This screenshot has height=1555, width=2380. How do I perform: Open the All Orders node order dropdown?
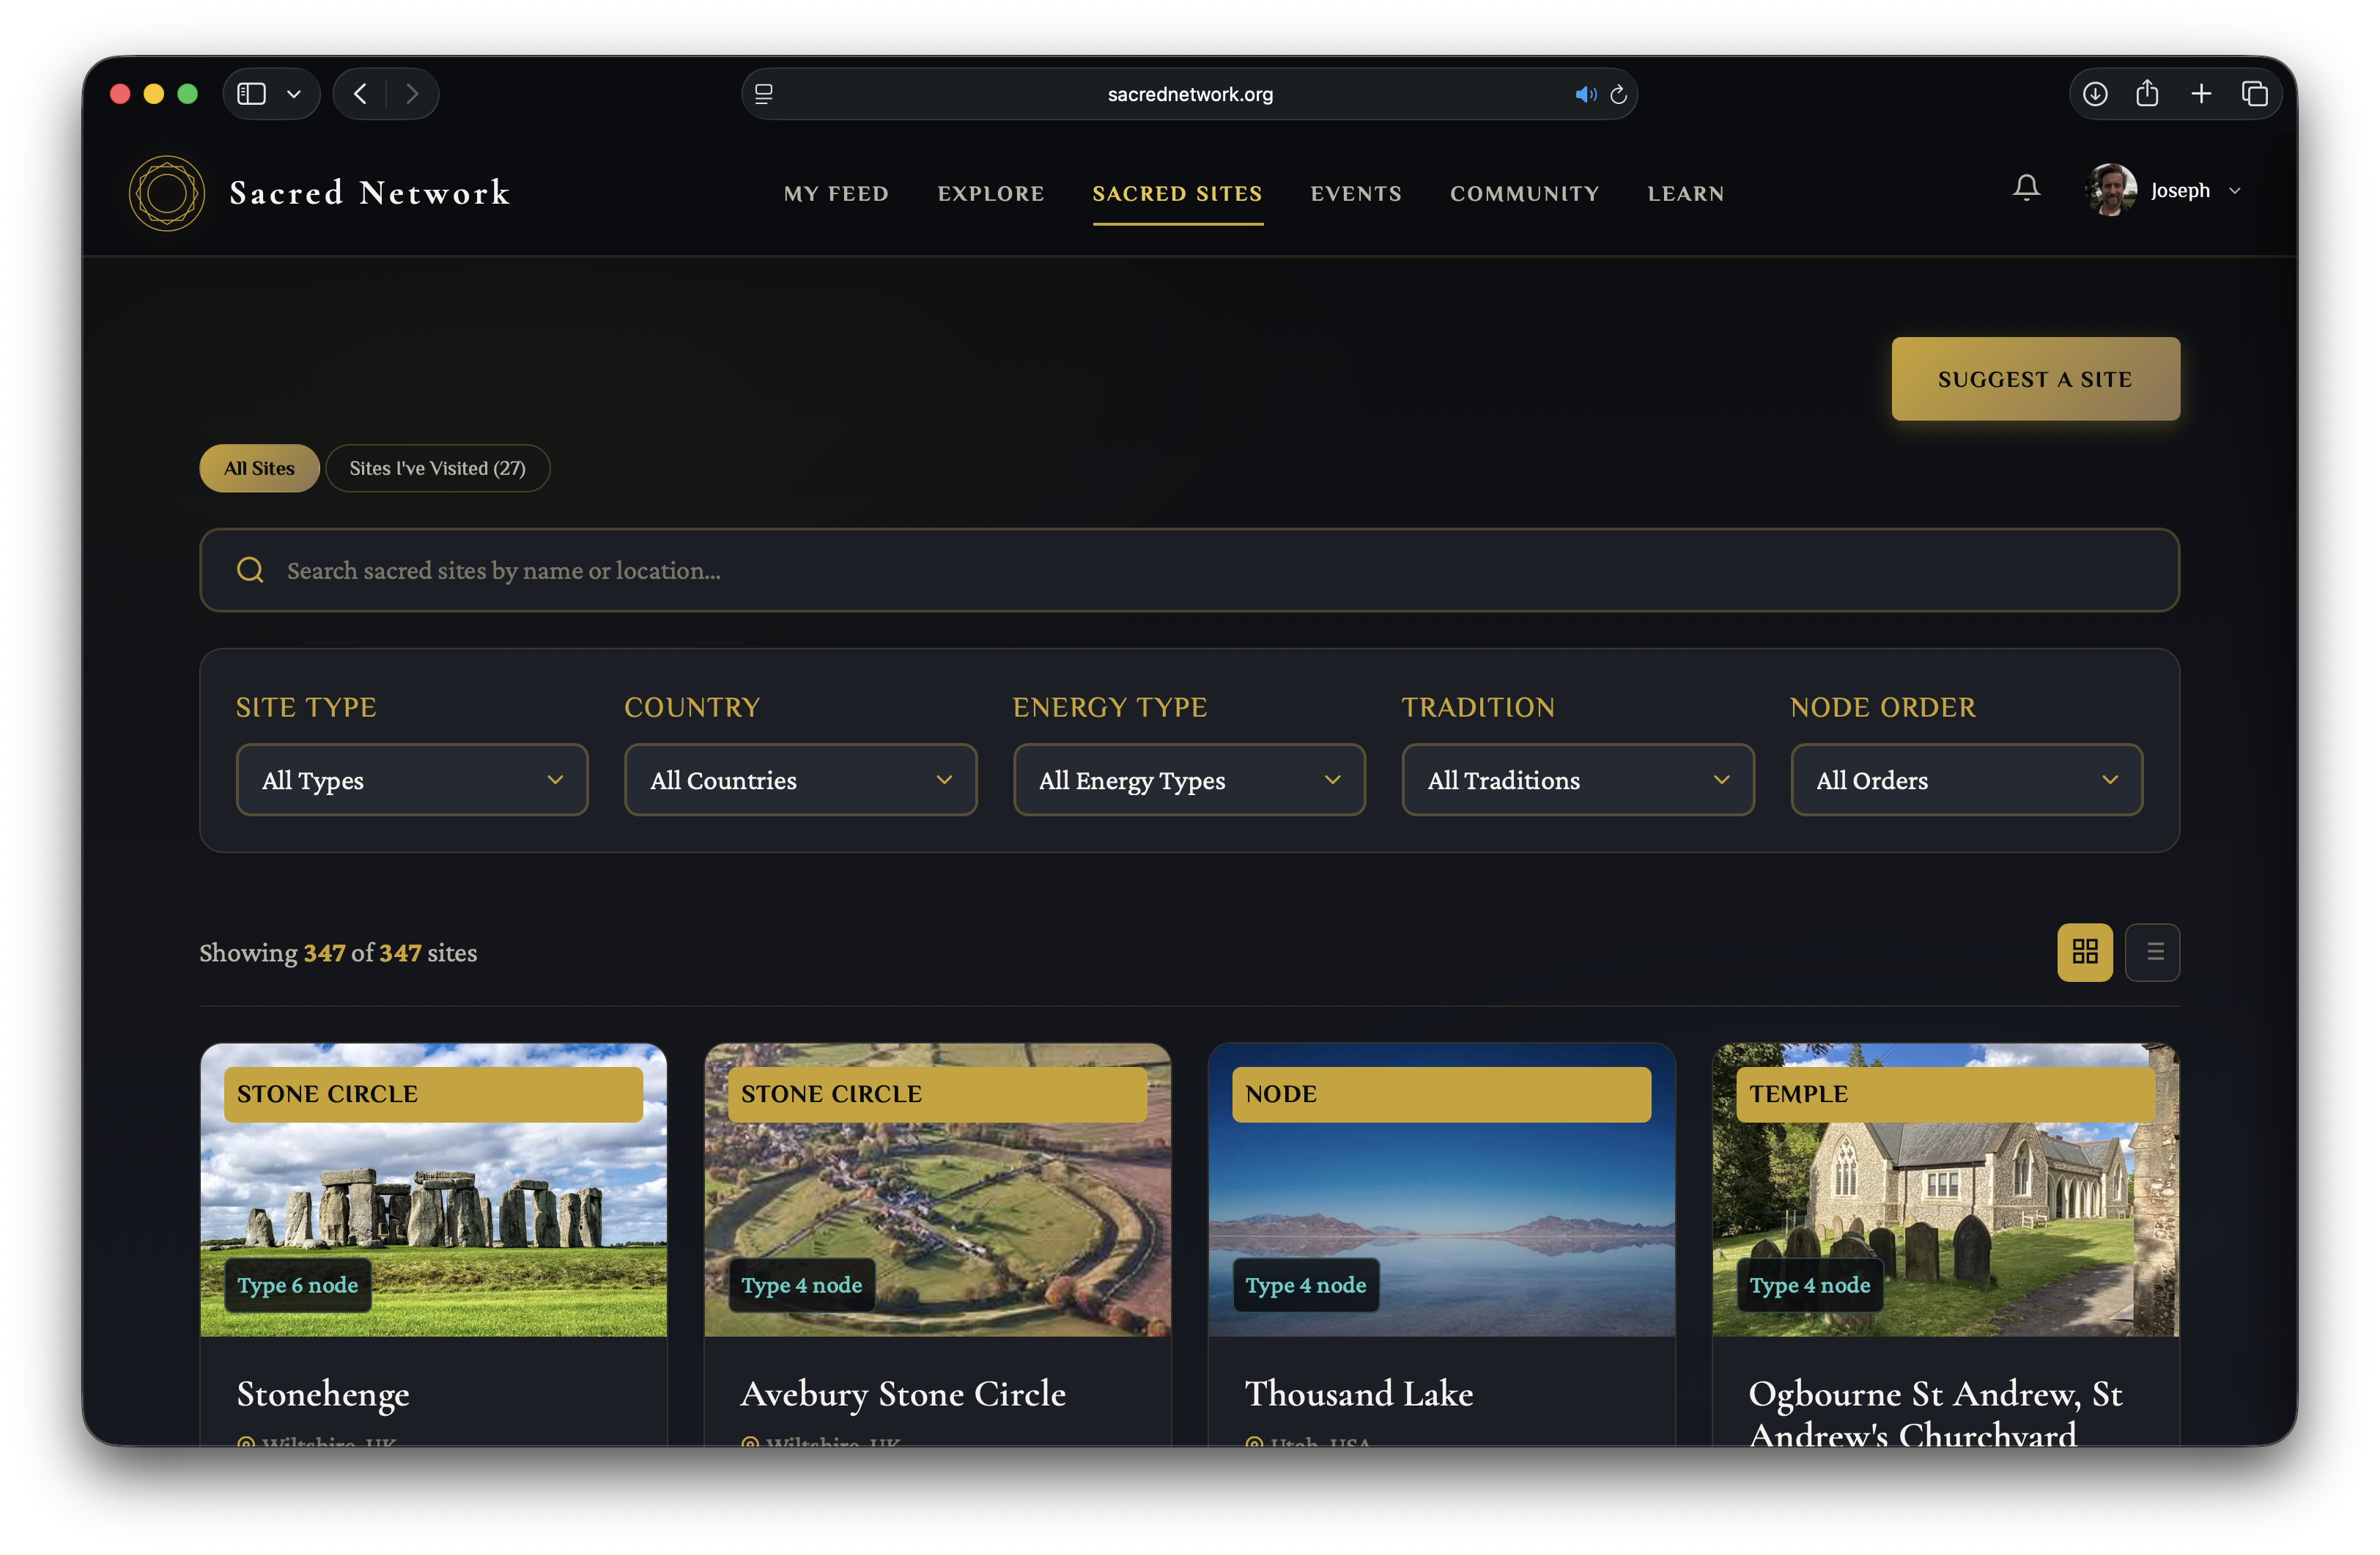[x=1966, y=780]
